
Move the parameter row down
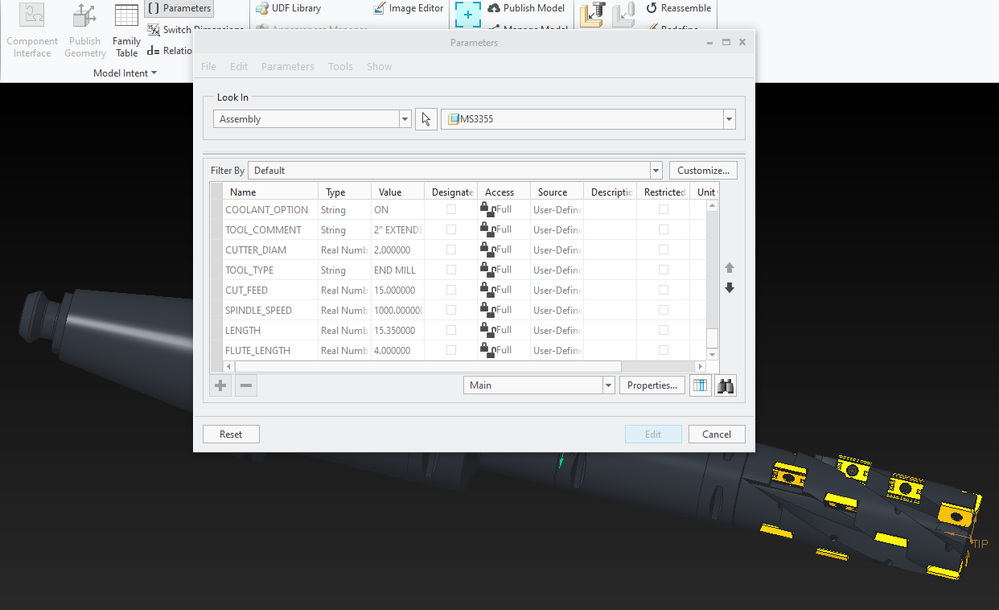coord(729,288)
